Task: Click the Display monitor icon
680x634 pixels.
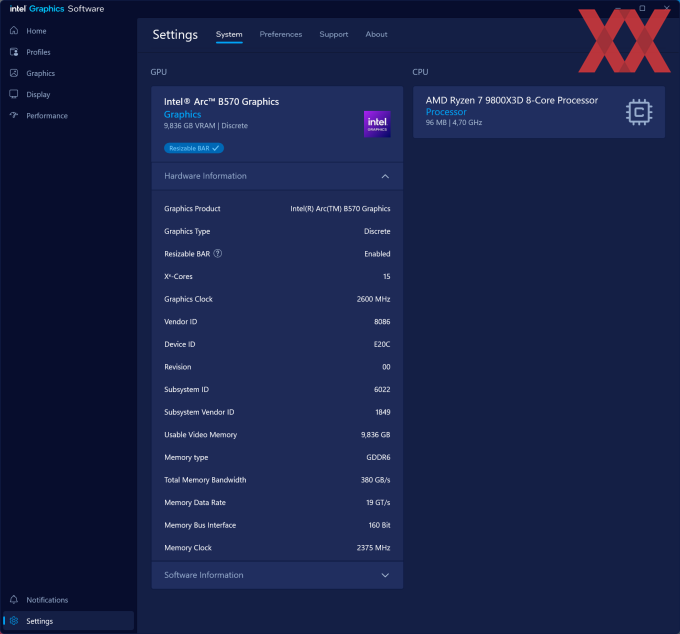Action: pyautogui.click(x=14, y=94)
